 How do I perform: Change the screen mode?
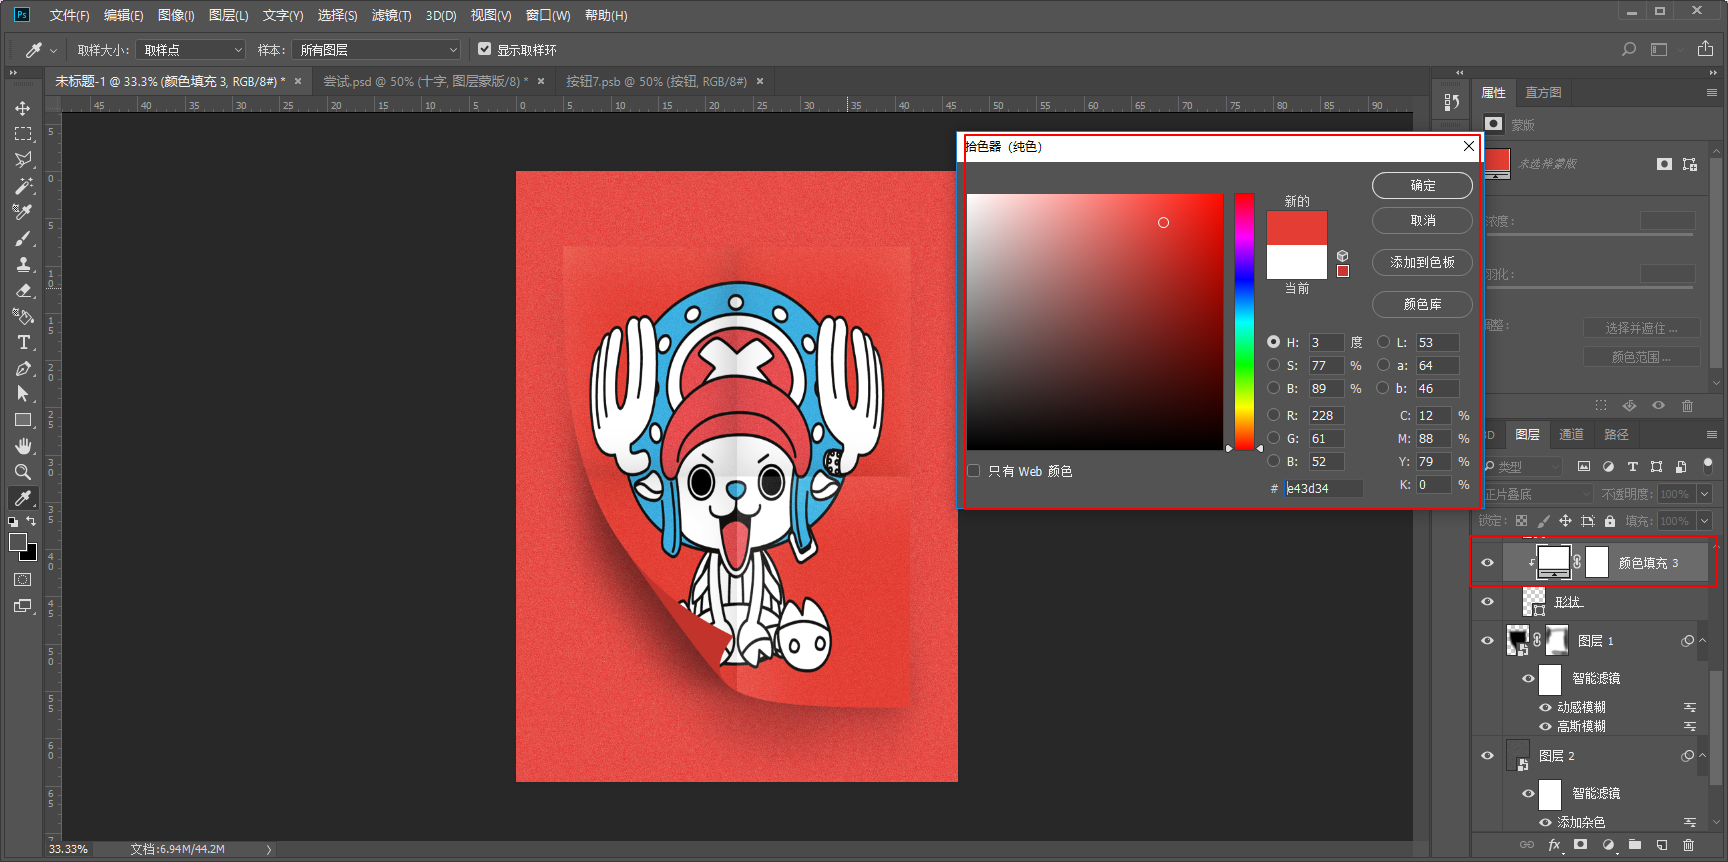[x=23, y=606]
